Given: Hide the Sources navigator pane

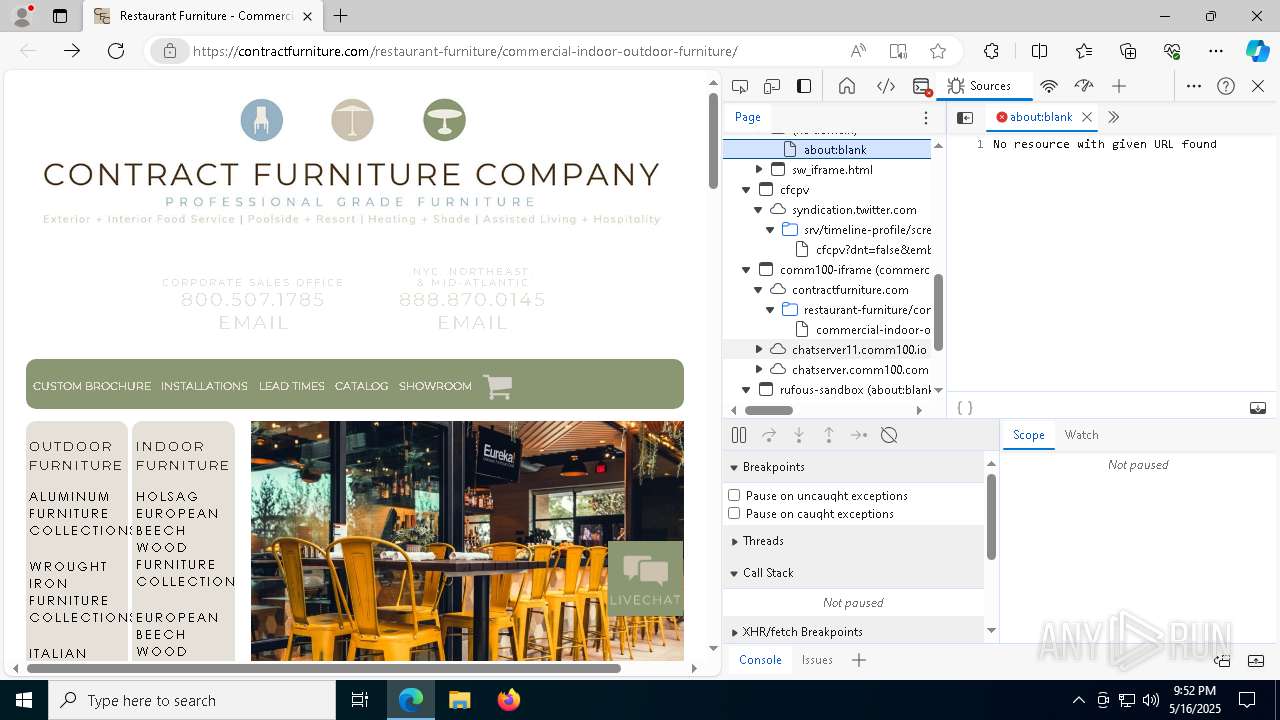Looking at the screenshot, I should [965, 118].
